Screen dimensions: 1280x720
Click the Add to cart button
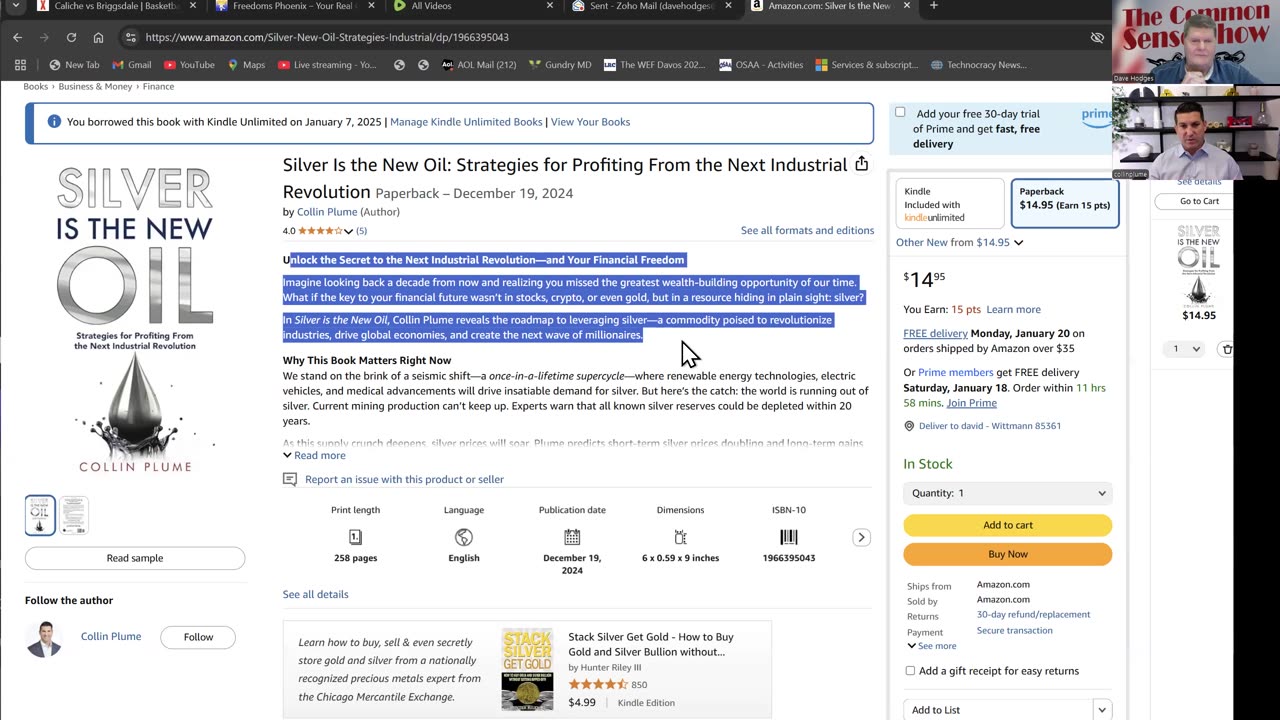pos(1007,525)
